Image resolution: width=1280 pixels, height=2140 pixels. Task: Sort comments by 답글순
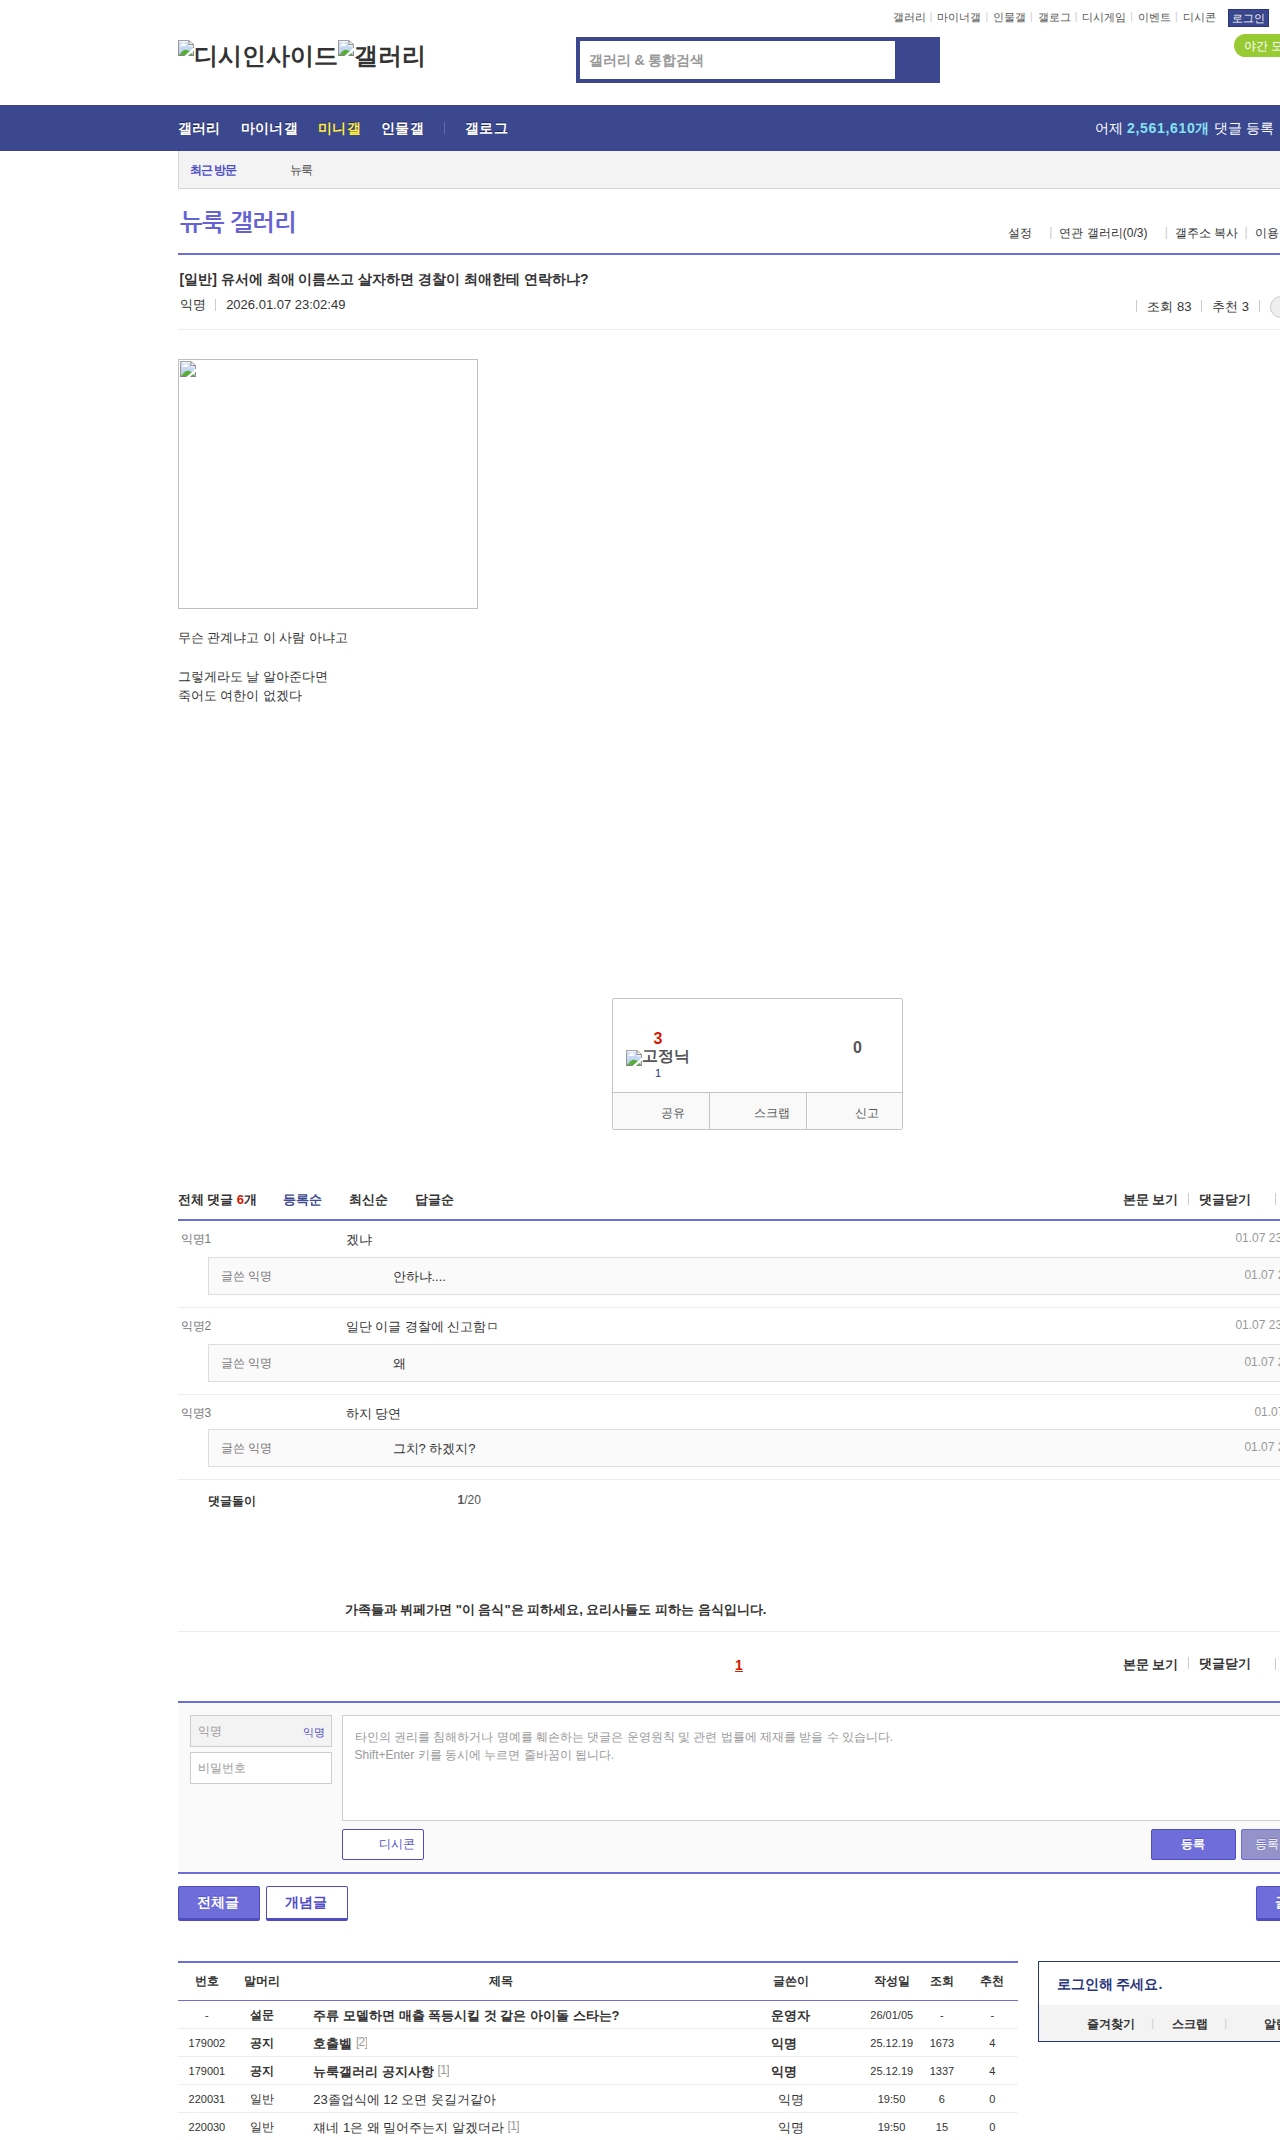(x=434, y=1200)
